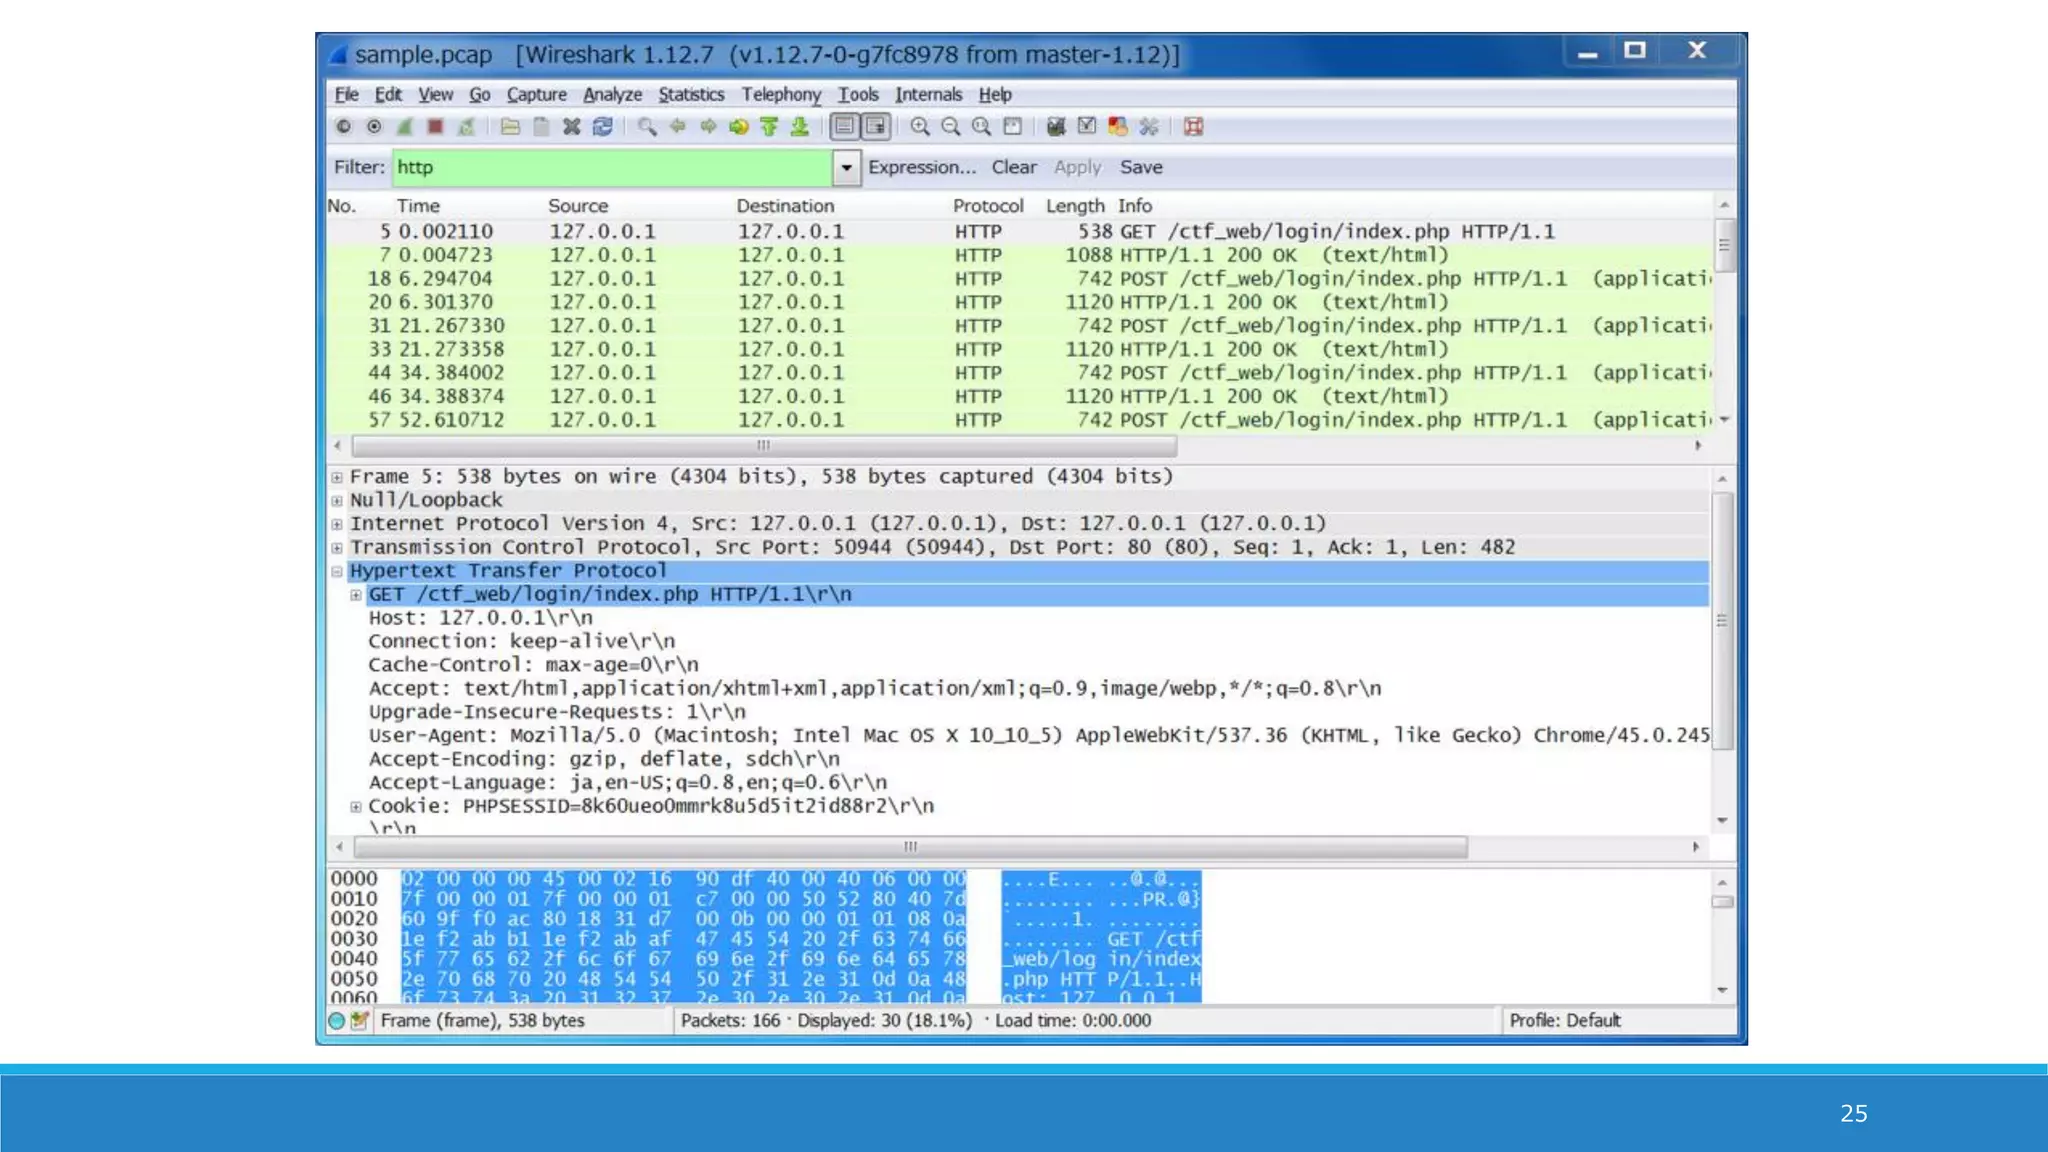Click the Zoom out toolbar icon

point(951,127)
